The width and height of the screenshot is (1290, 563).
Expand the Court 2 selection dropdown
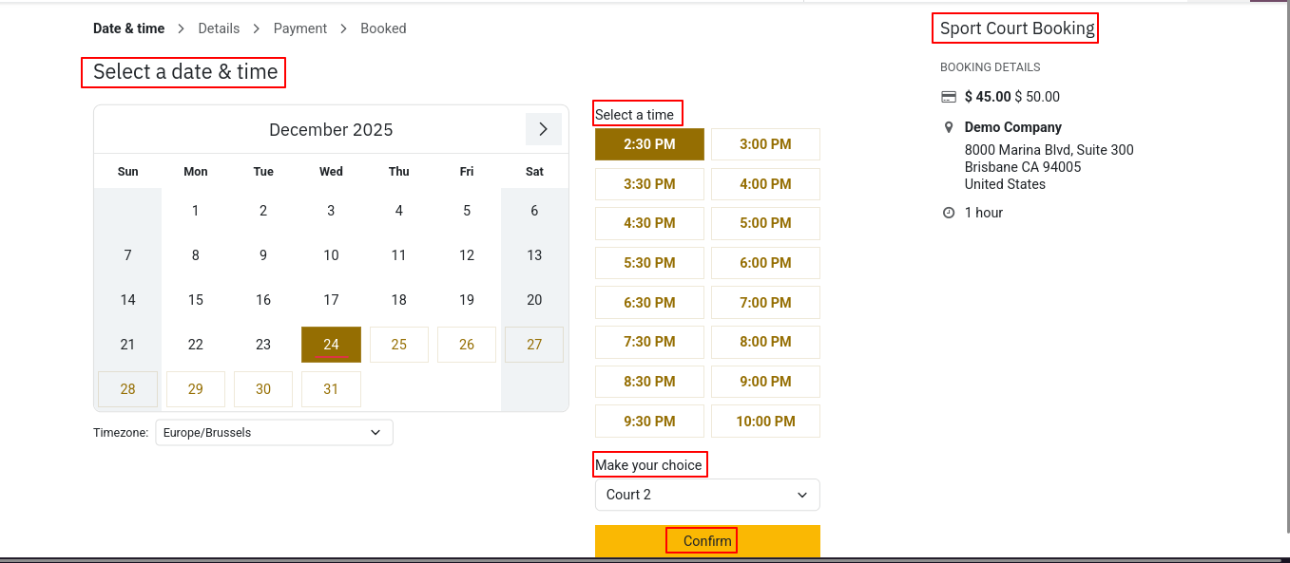pyautogui.click(x=706, y=495)
